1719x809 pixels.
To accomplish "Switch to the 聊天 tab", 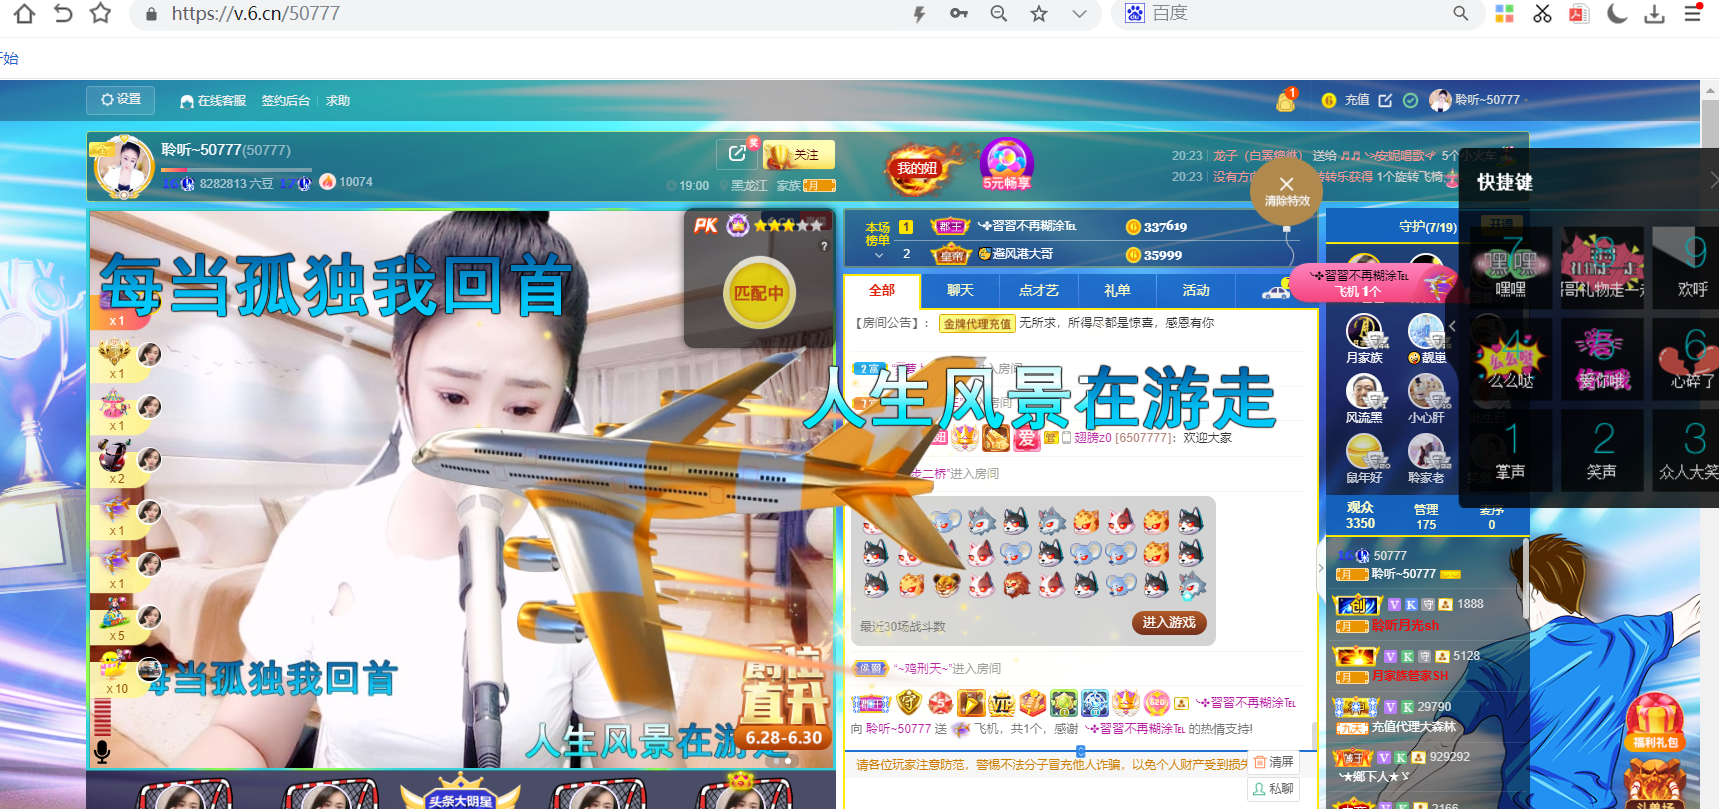I will coord(960,290).
